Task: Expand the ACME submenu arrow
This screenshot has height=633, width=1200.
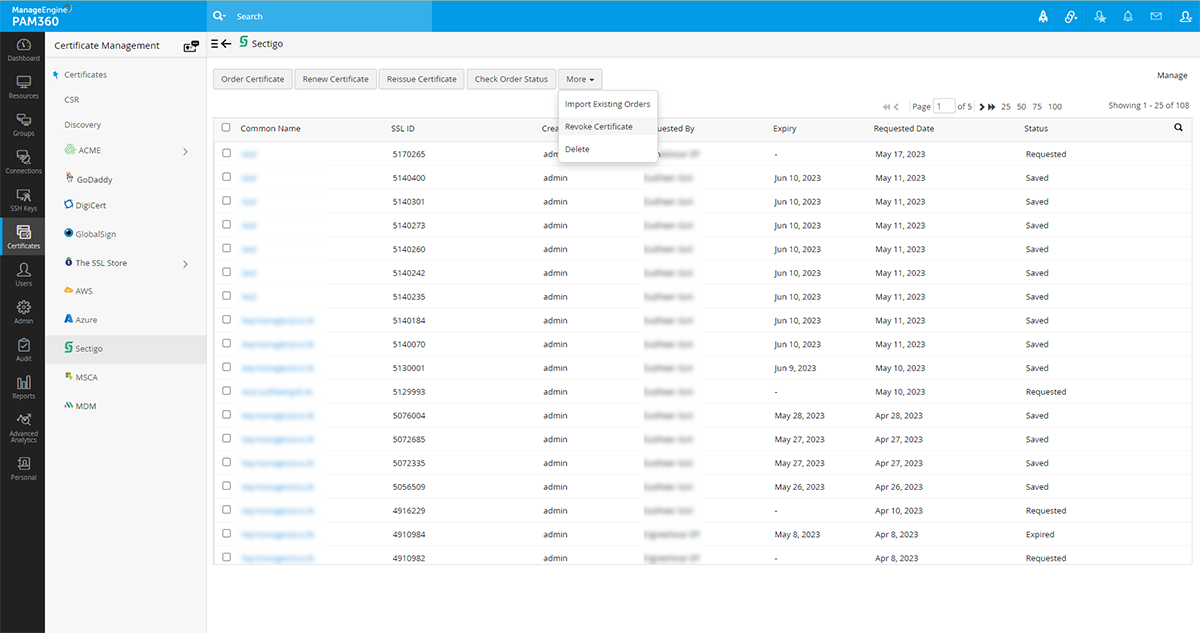Action: [x=186, y=151]
